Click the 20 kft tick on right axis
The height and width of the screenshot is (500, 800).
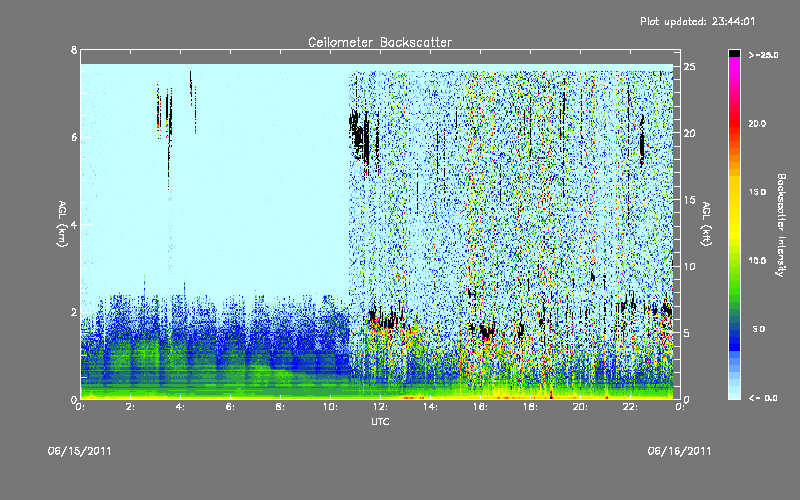pos(689,133)
